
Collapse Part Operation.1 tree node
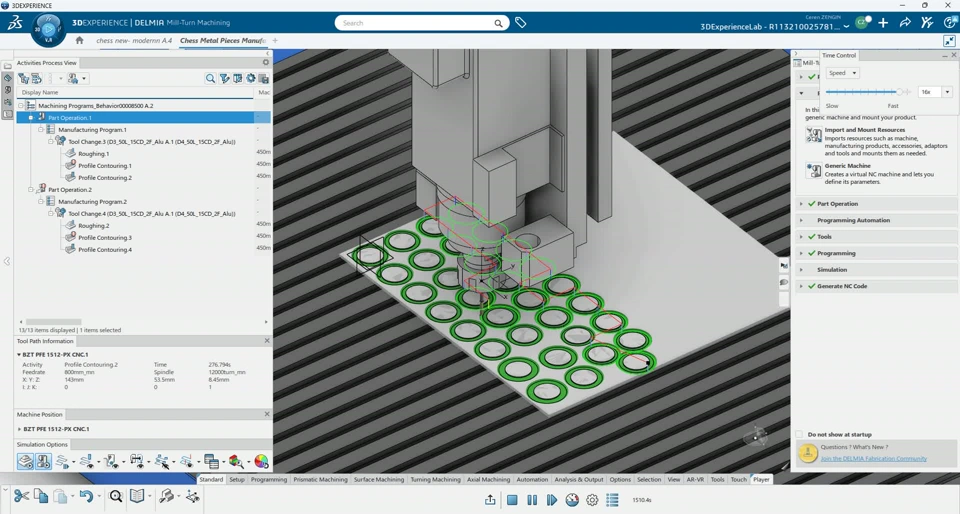coord(31,117)
